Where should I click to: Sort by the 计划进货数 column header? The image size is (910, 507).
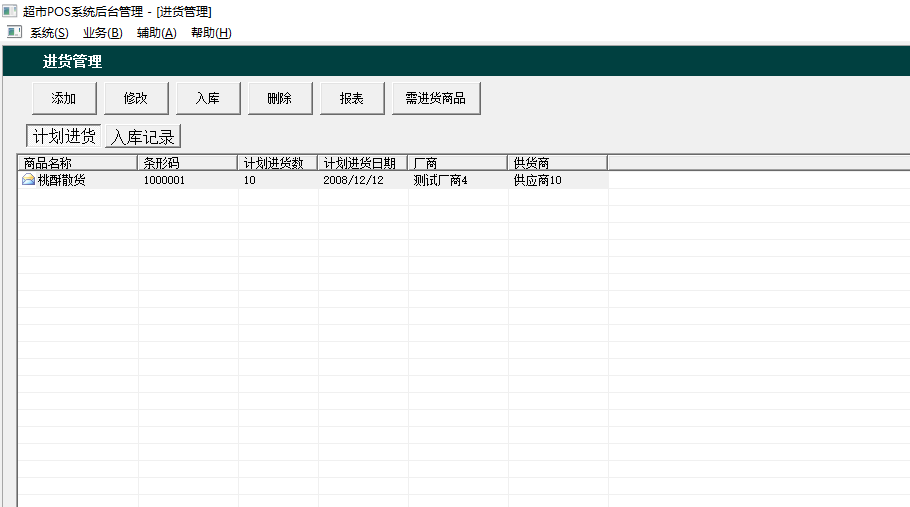(277, 162)
